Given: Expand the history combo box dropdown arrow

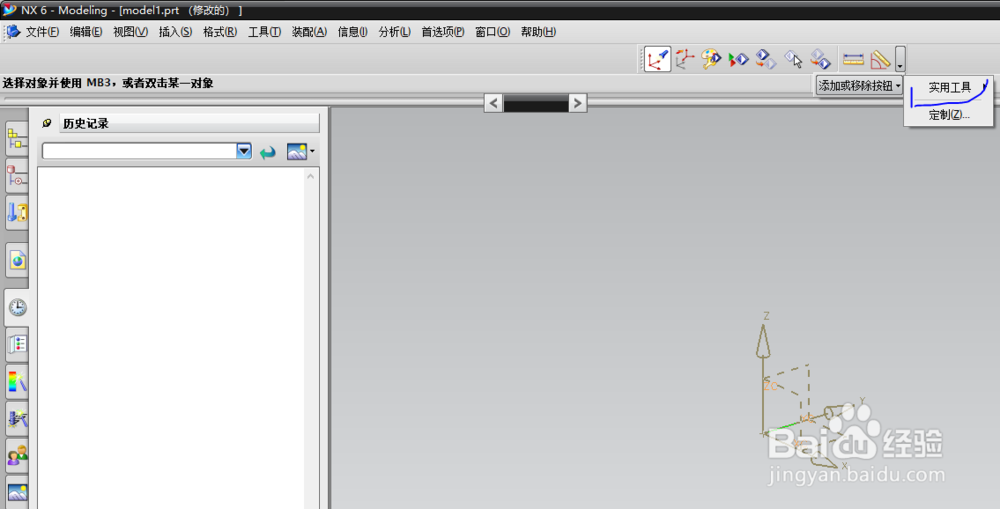Looking at the screenshot, I should click(x=244, y=151).
